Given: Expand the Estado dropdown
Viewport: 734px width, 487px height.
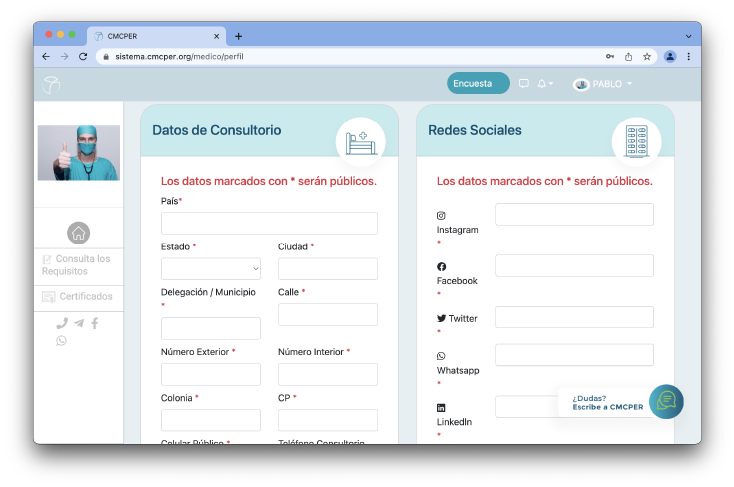Looking at the screenshot, I should [x=210, y=268].
